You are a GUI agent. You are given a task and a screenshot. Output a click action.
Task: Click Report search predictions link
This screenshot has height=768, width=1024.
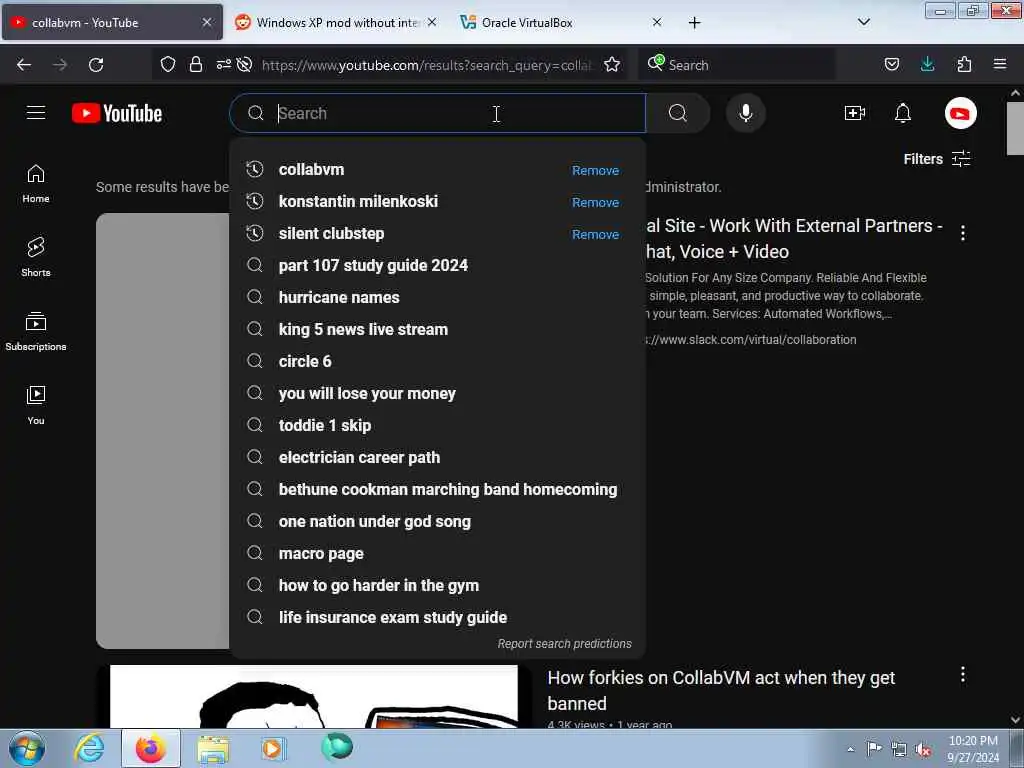[564, 644]
